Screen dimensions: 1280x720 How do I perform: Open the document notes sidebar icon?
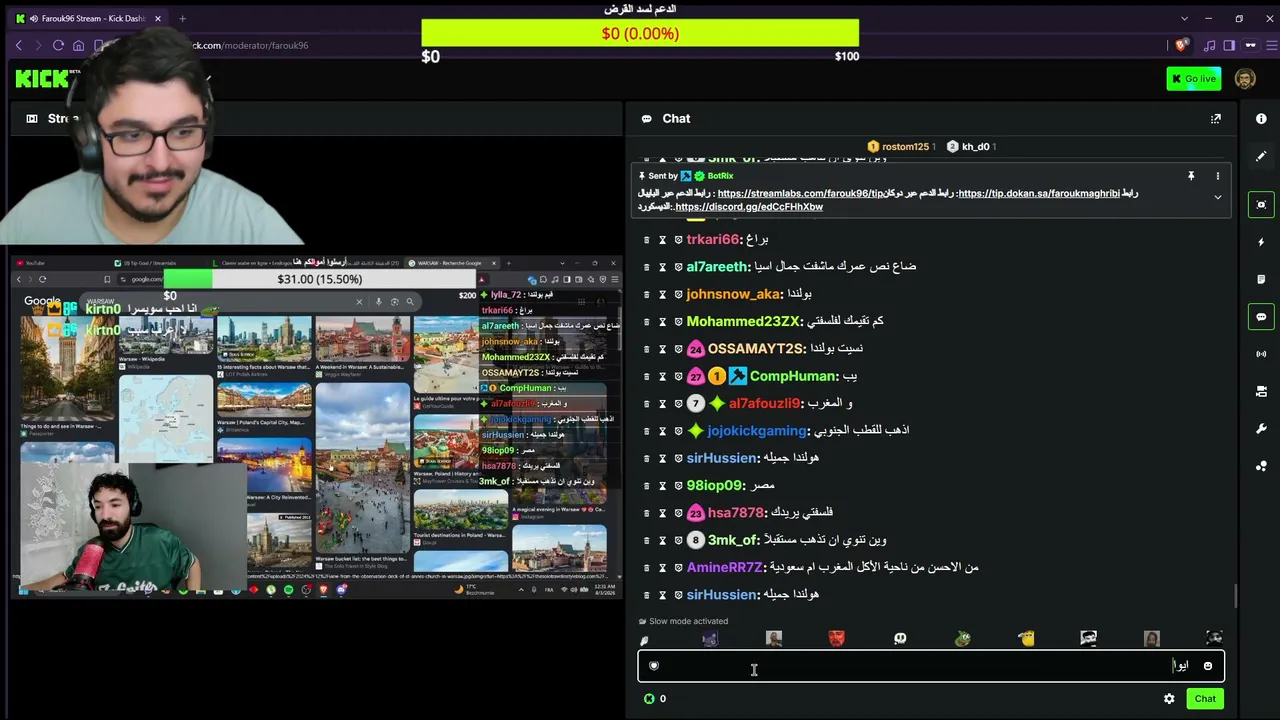1261,279
